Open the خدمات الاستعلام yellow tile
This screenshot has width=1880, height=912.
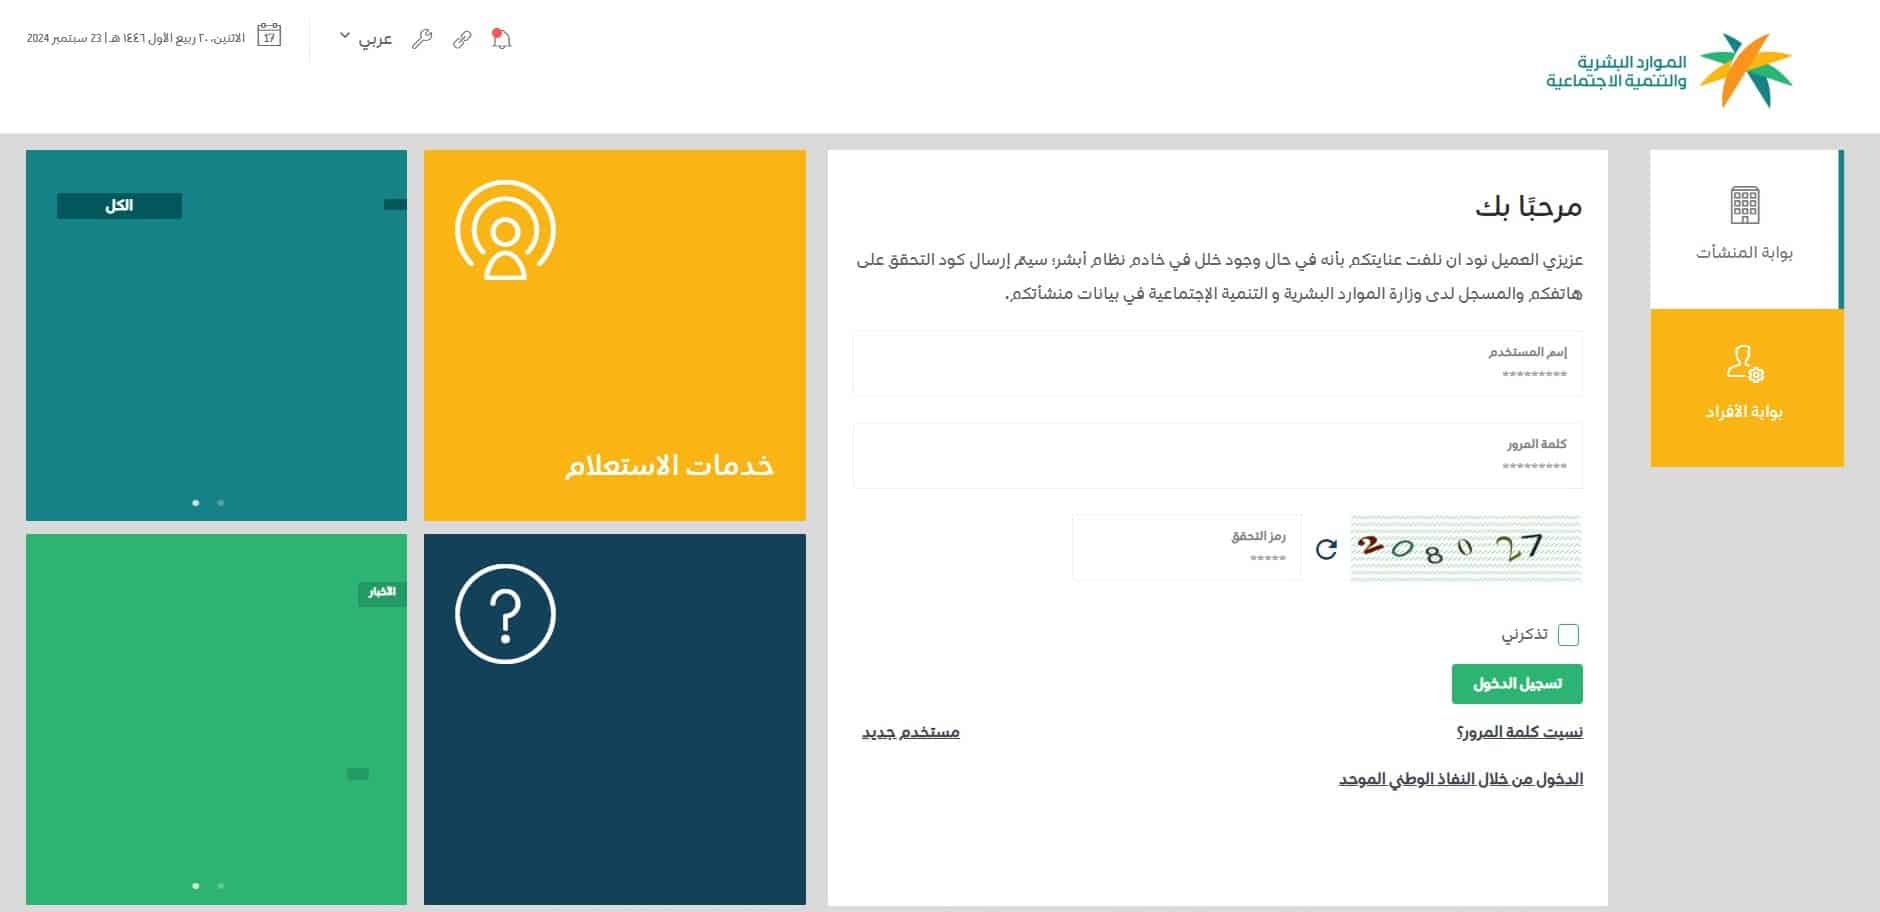point(615,335)
